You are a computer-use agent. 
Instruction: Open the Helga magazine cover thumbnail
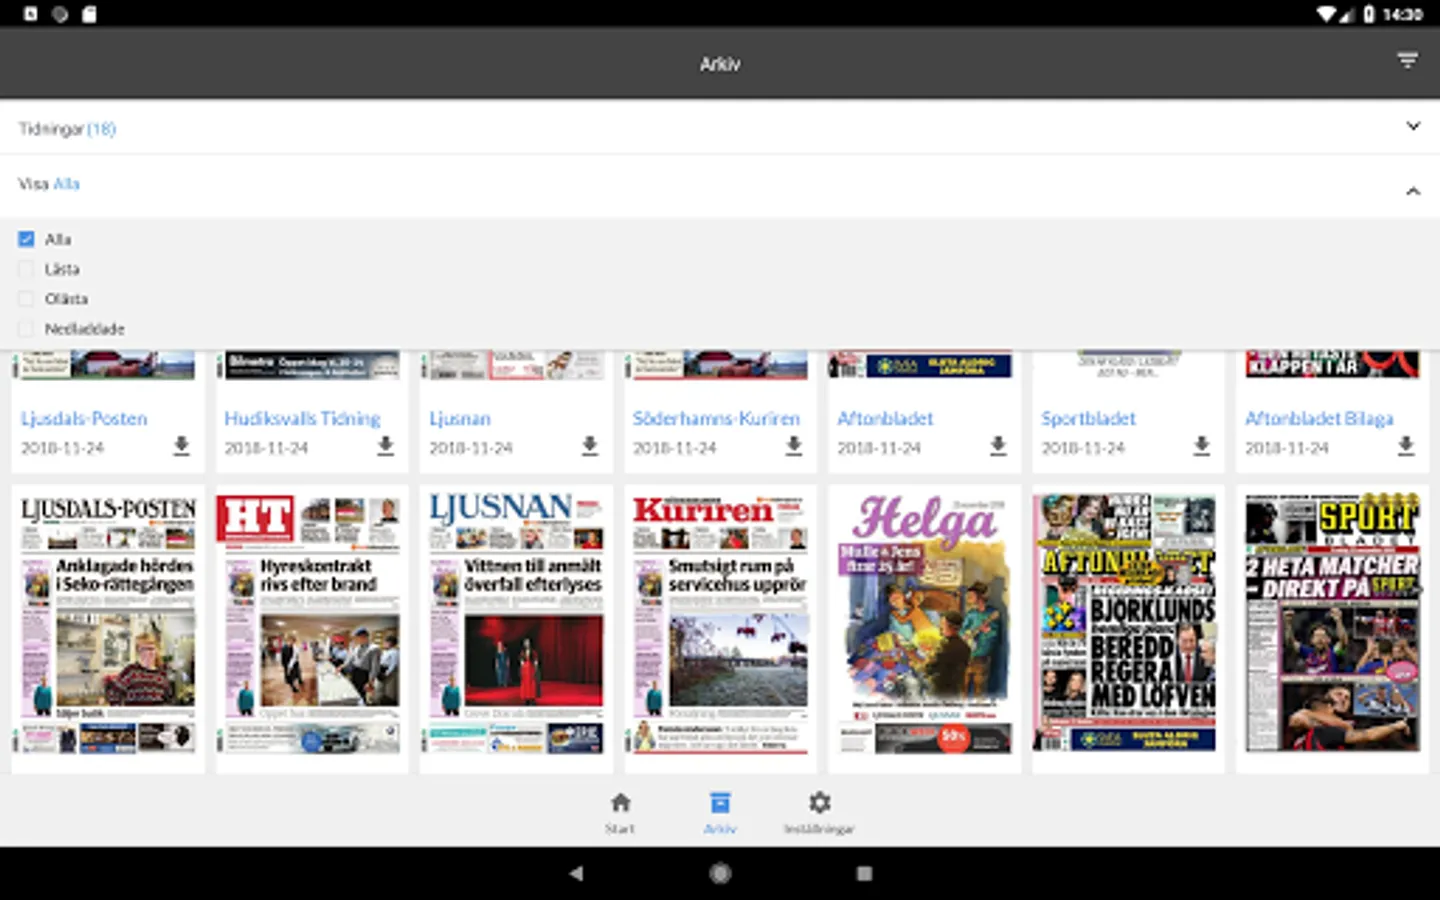click(x=924, y=623)
